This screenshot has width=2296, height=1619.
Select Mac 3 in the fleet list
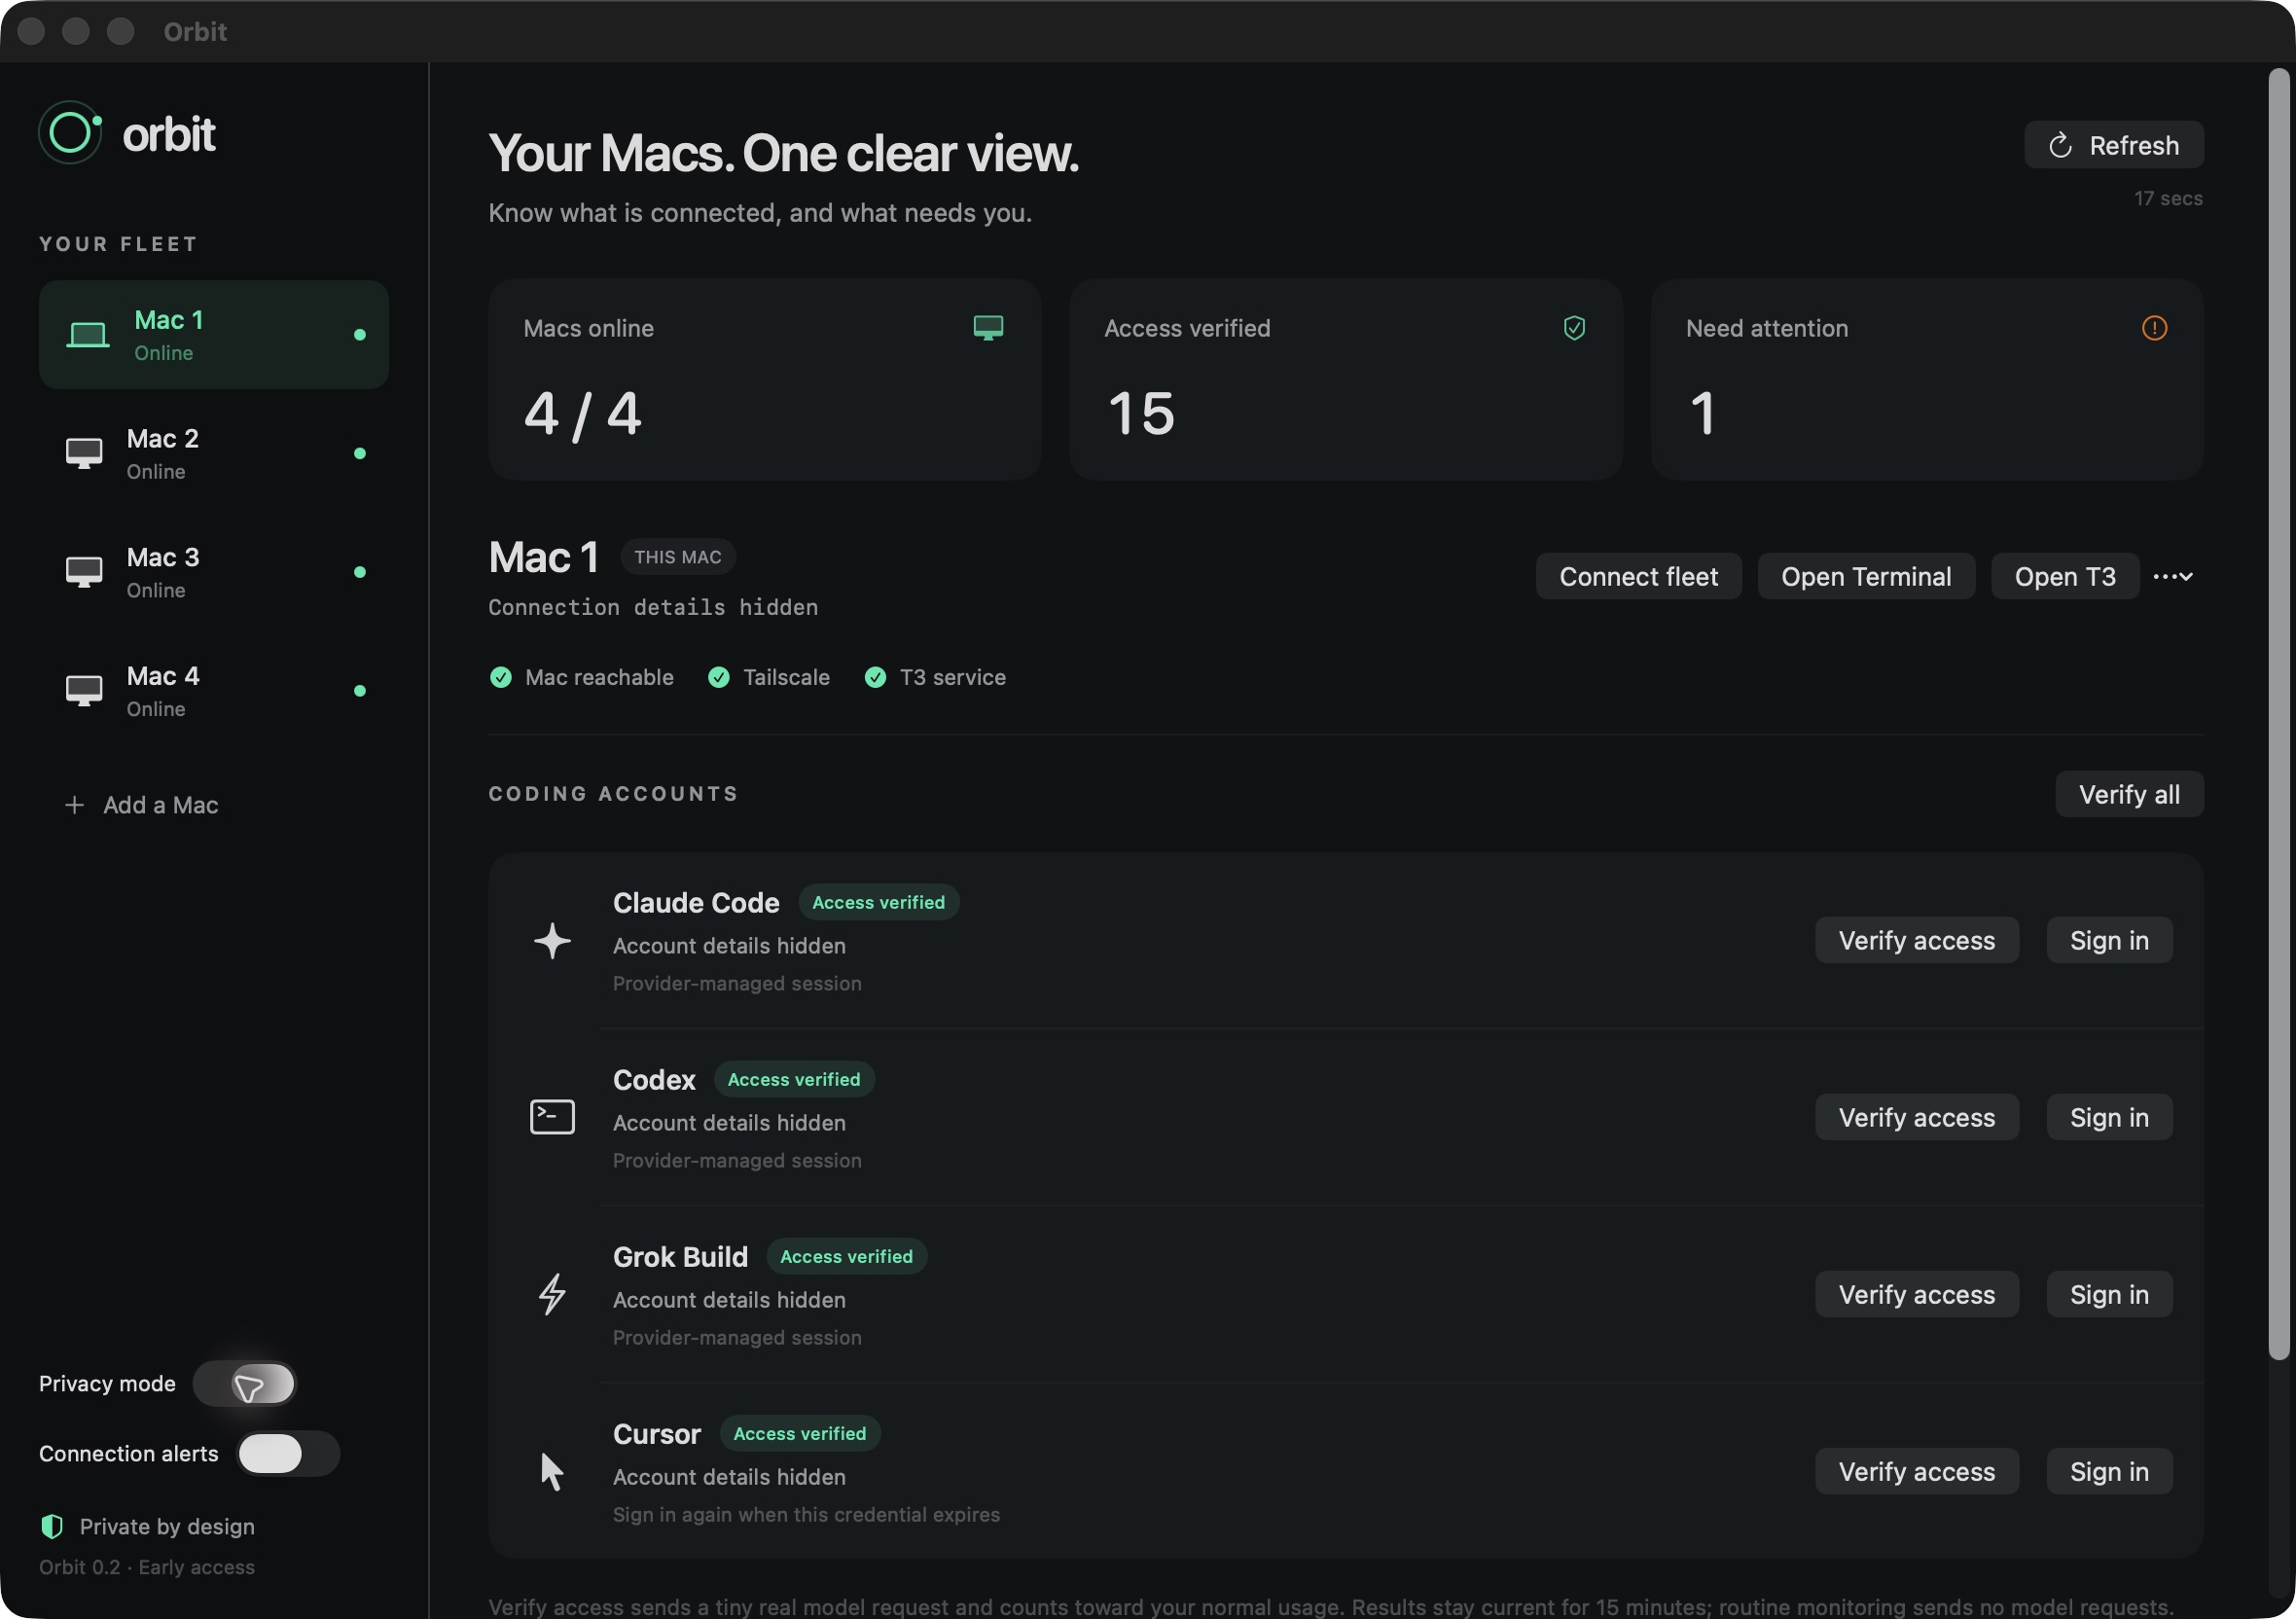213,572
